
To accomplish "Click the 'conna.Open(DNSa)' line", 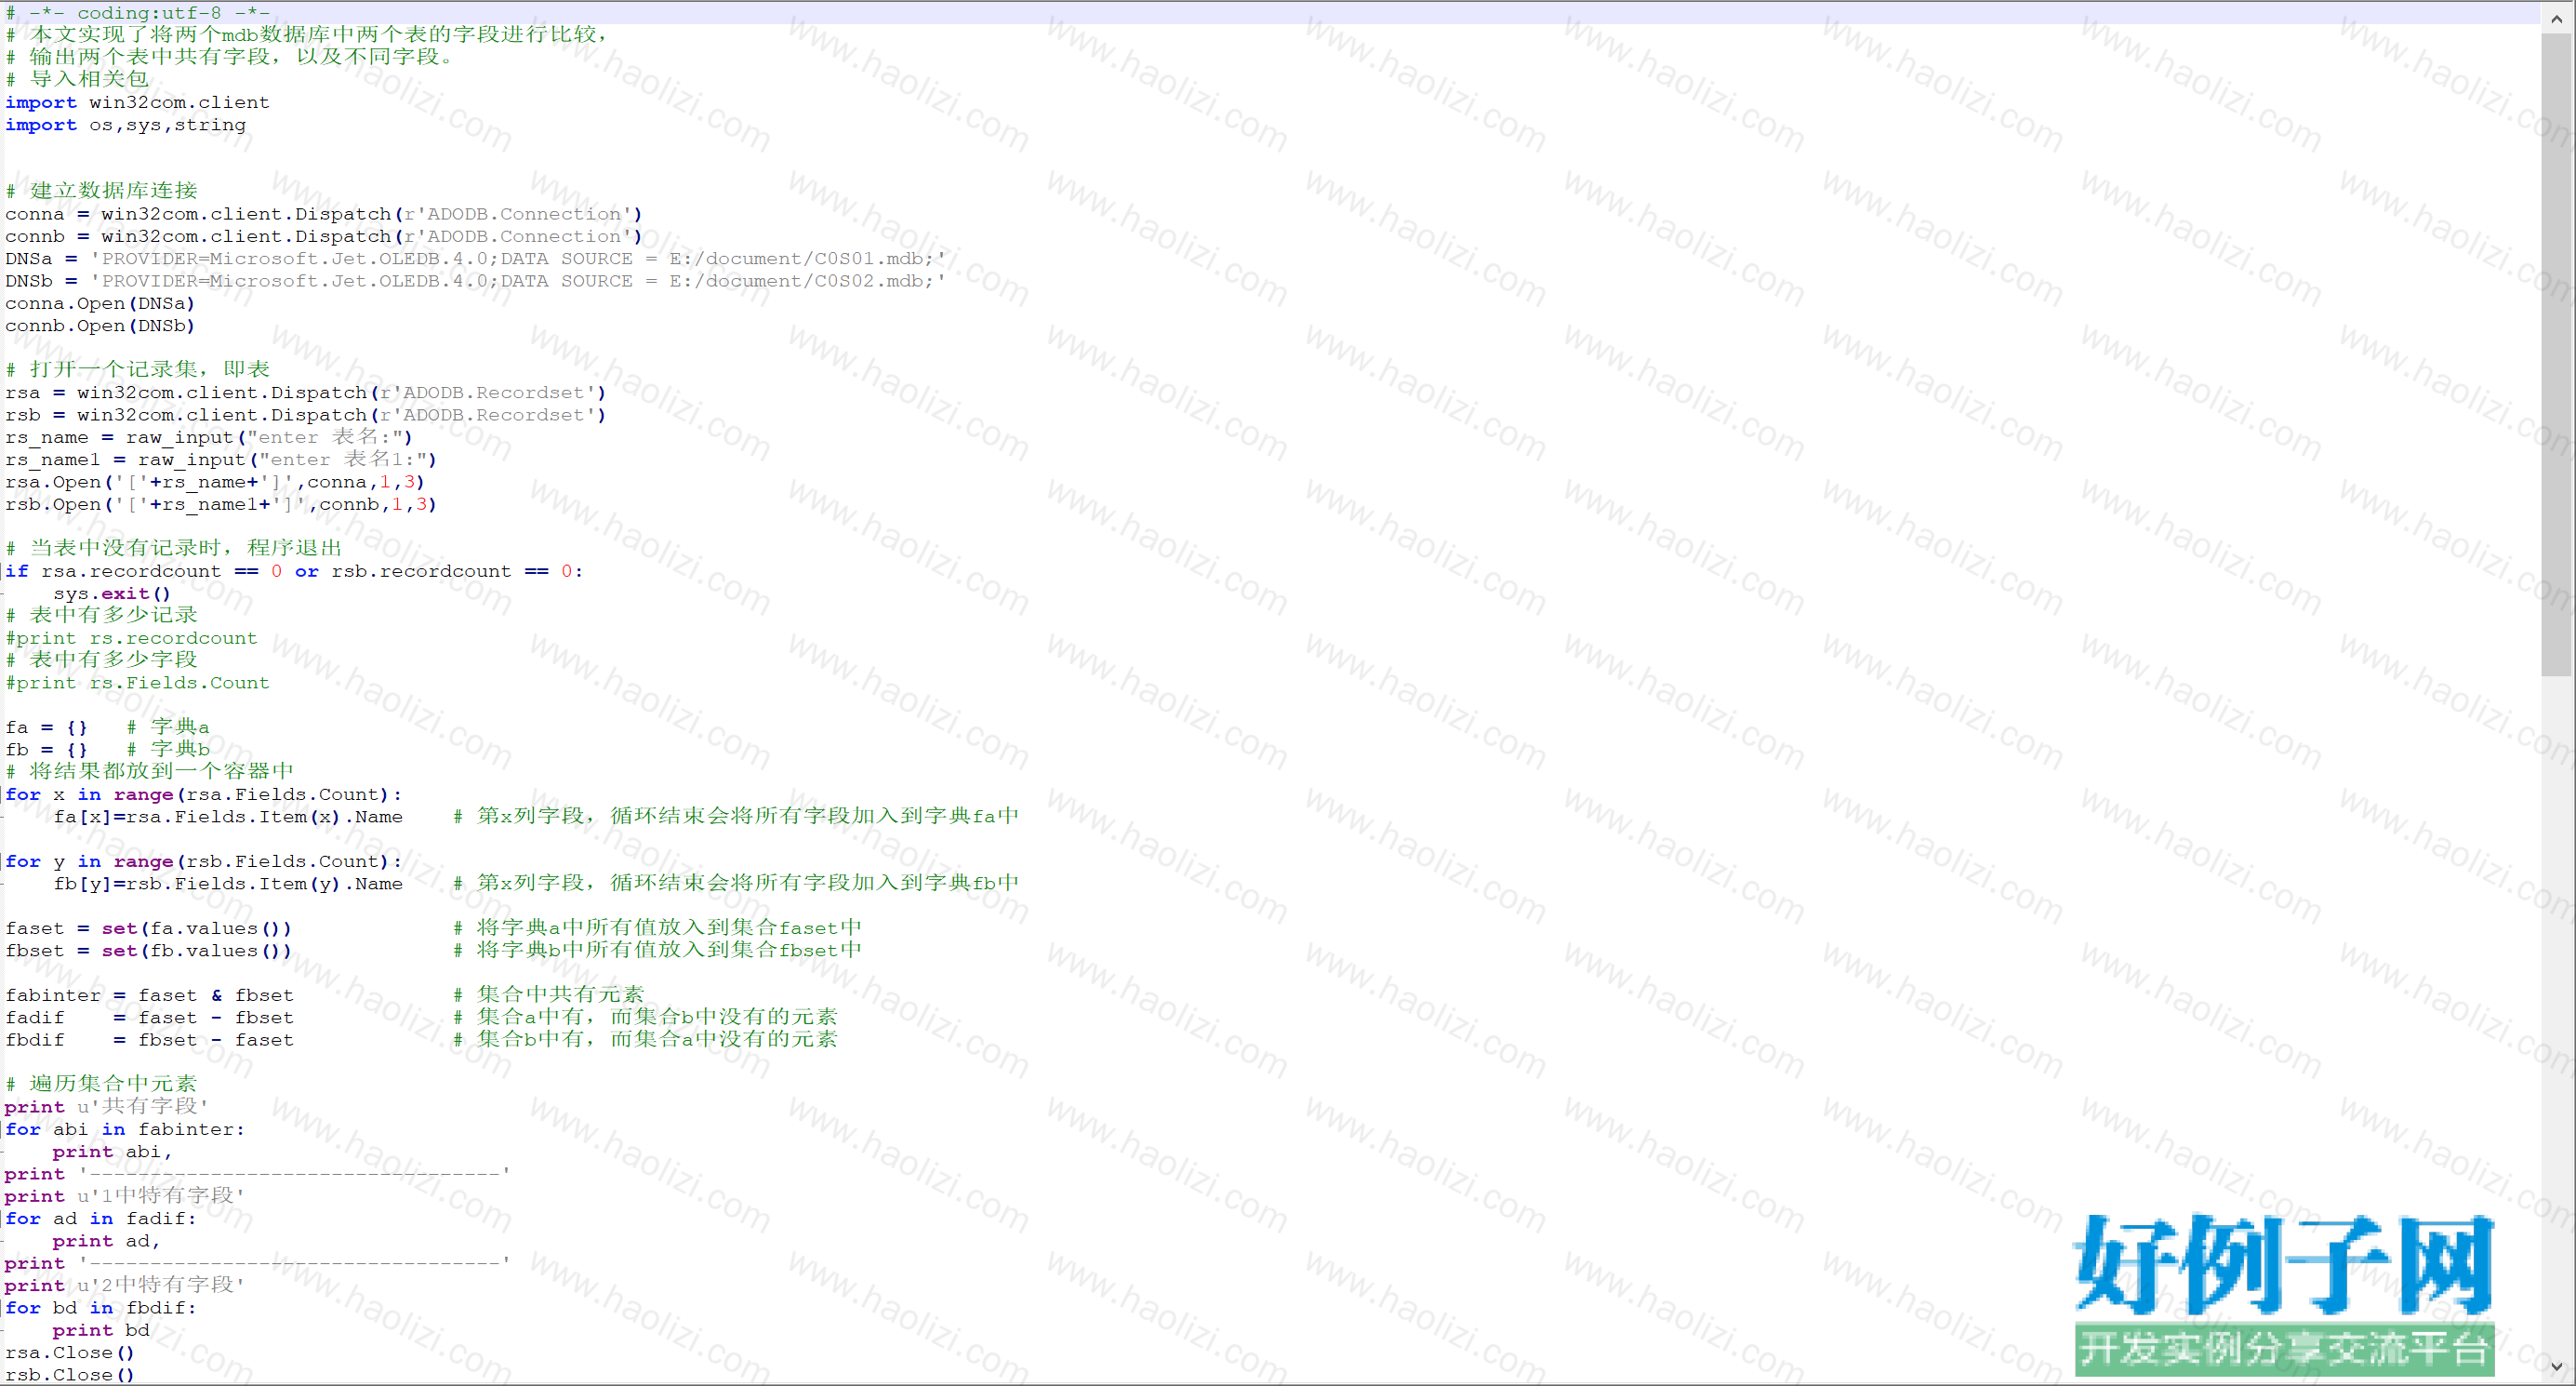I will coord(100,303).
